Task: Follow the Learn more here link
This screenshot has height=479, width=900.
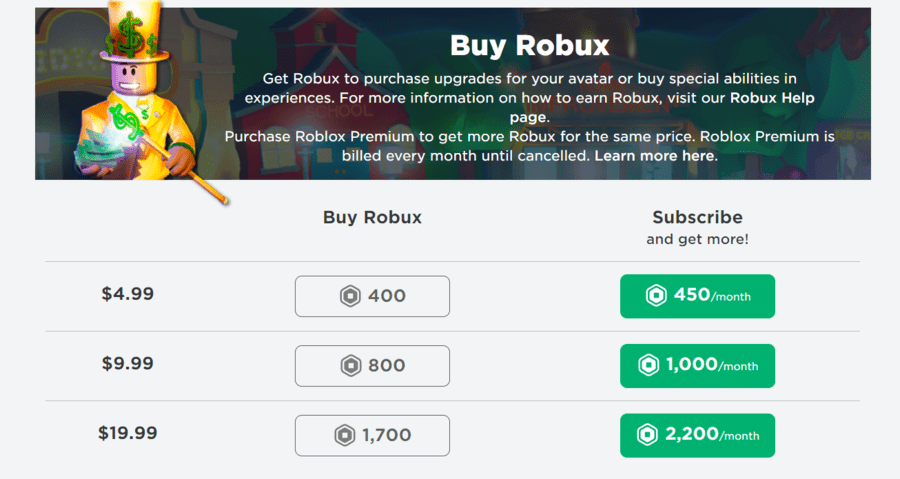Action: (655, 156)
